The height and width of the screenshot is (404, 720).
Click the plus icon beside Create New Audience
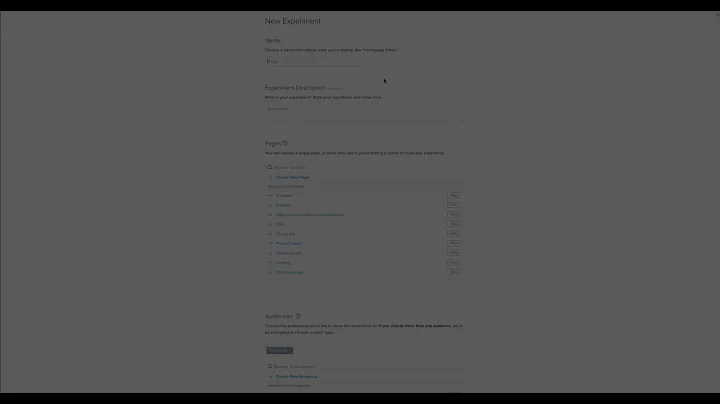point(270,376)
